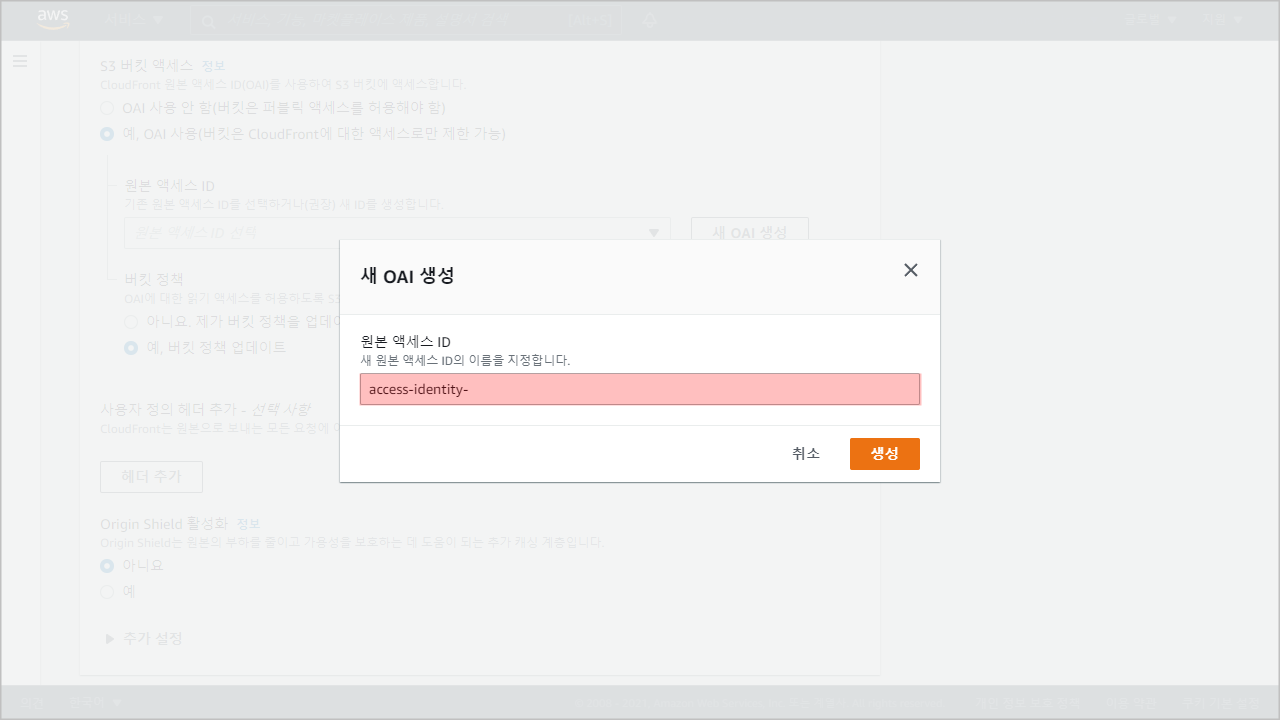Select '예, 버킷 정책 업데이트' radio option
Screen dimensions: 1280x720
coord(131,348)
